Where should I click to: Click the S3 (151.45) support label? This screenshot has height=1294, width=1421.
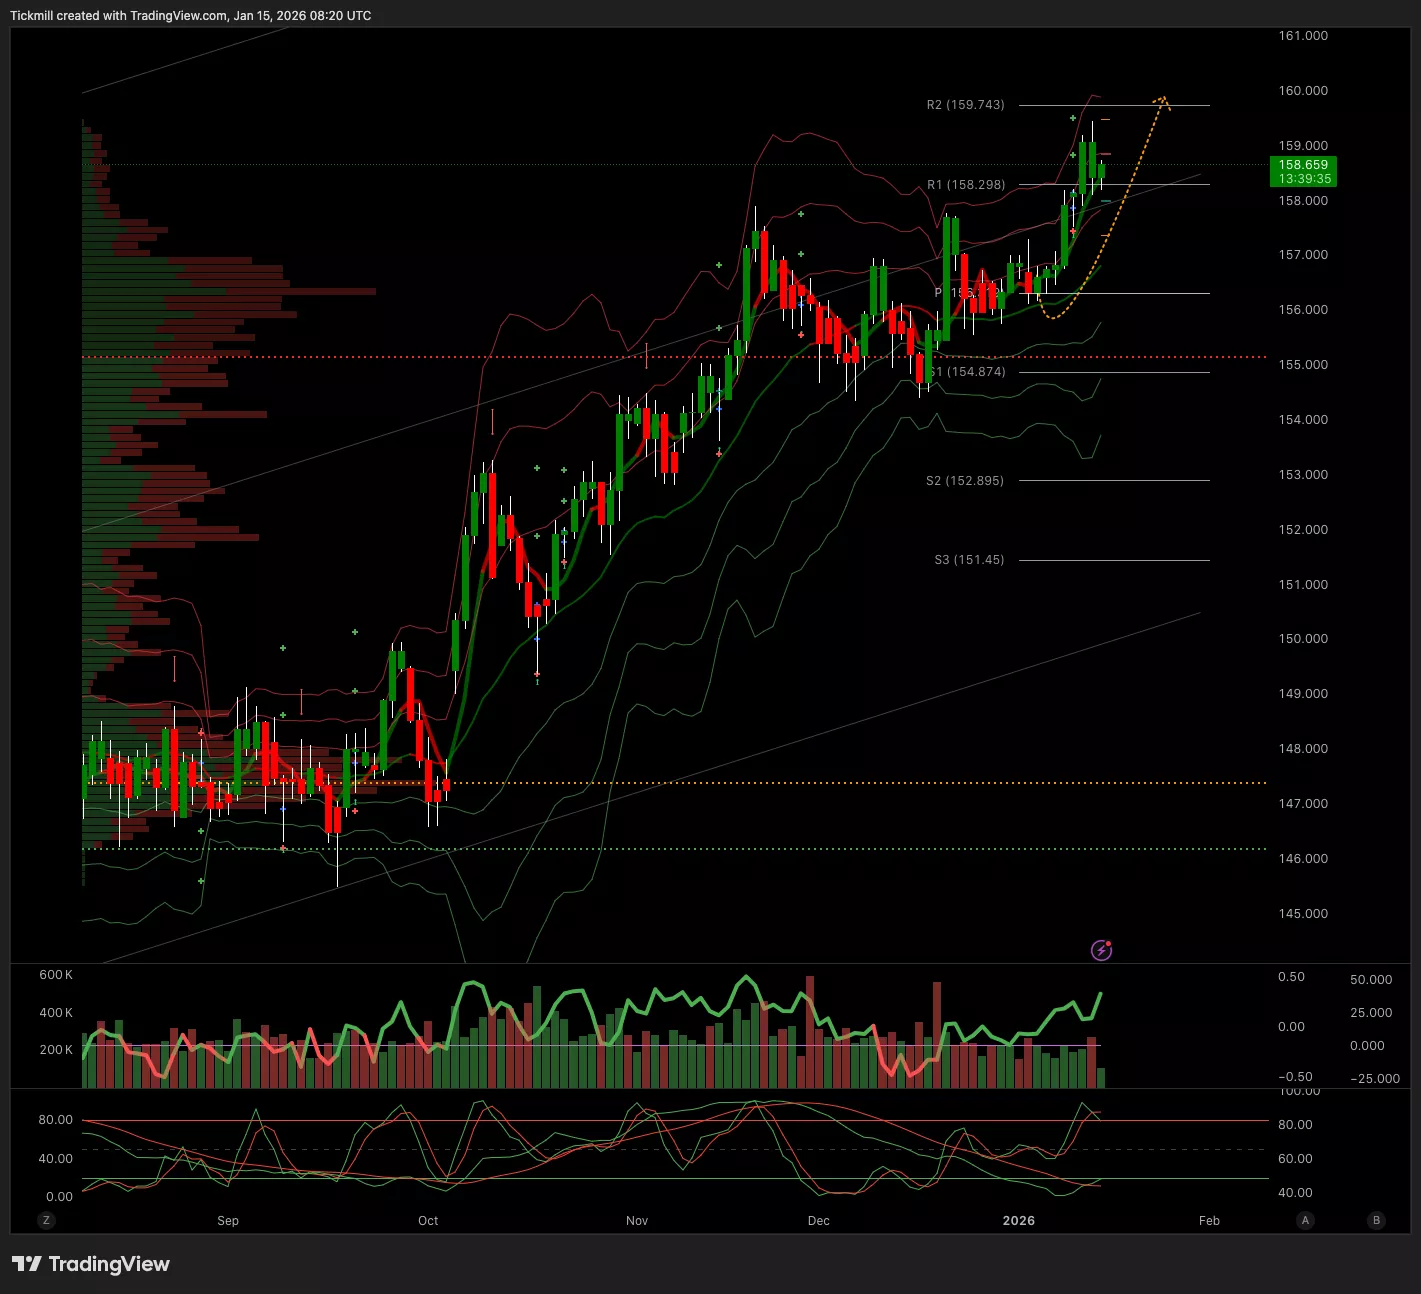[x=968, y=560]
